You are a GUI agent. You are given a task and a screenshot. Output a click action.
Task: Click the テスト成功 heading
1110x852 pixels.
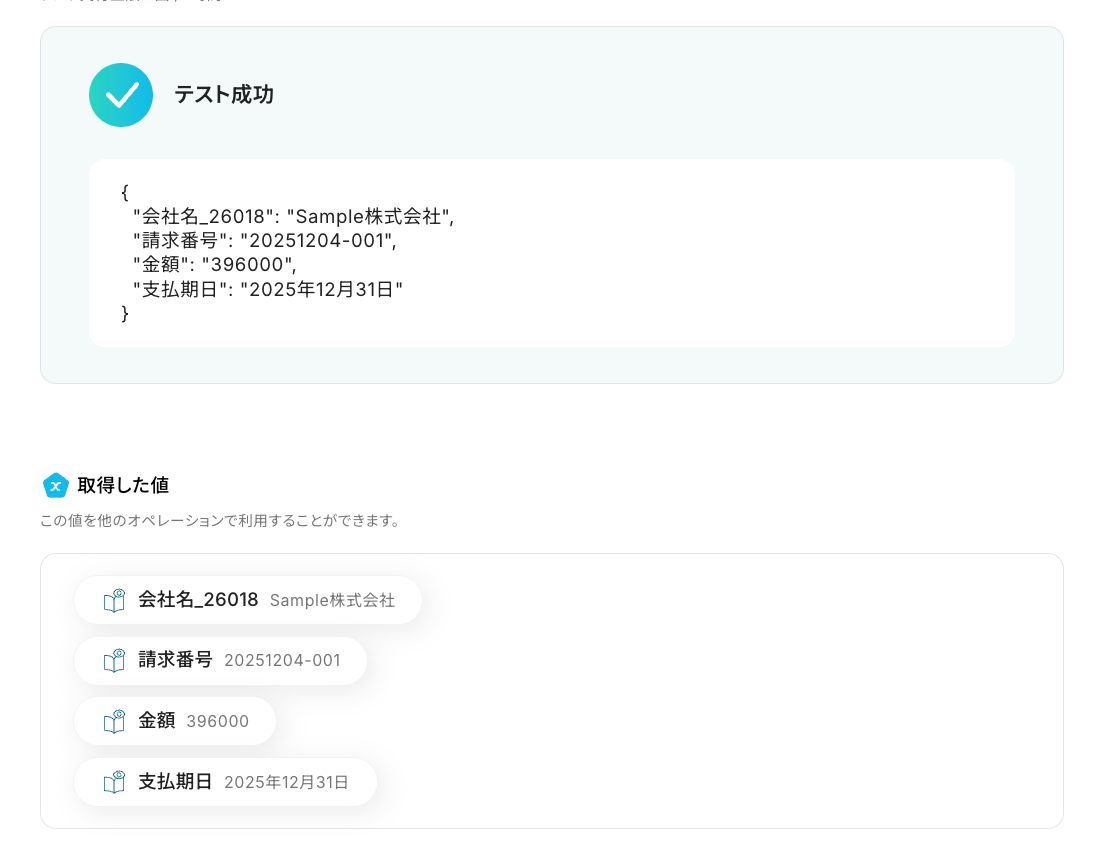(224, 95)
